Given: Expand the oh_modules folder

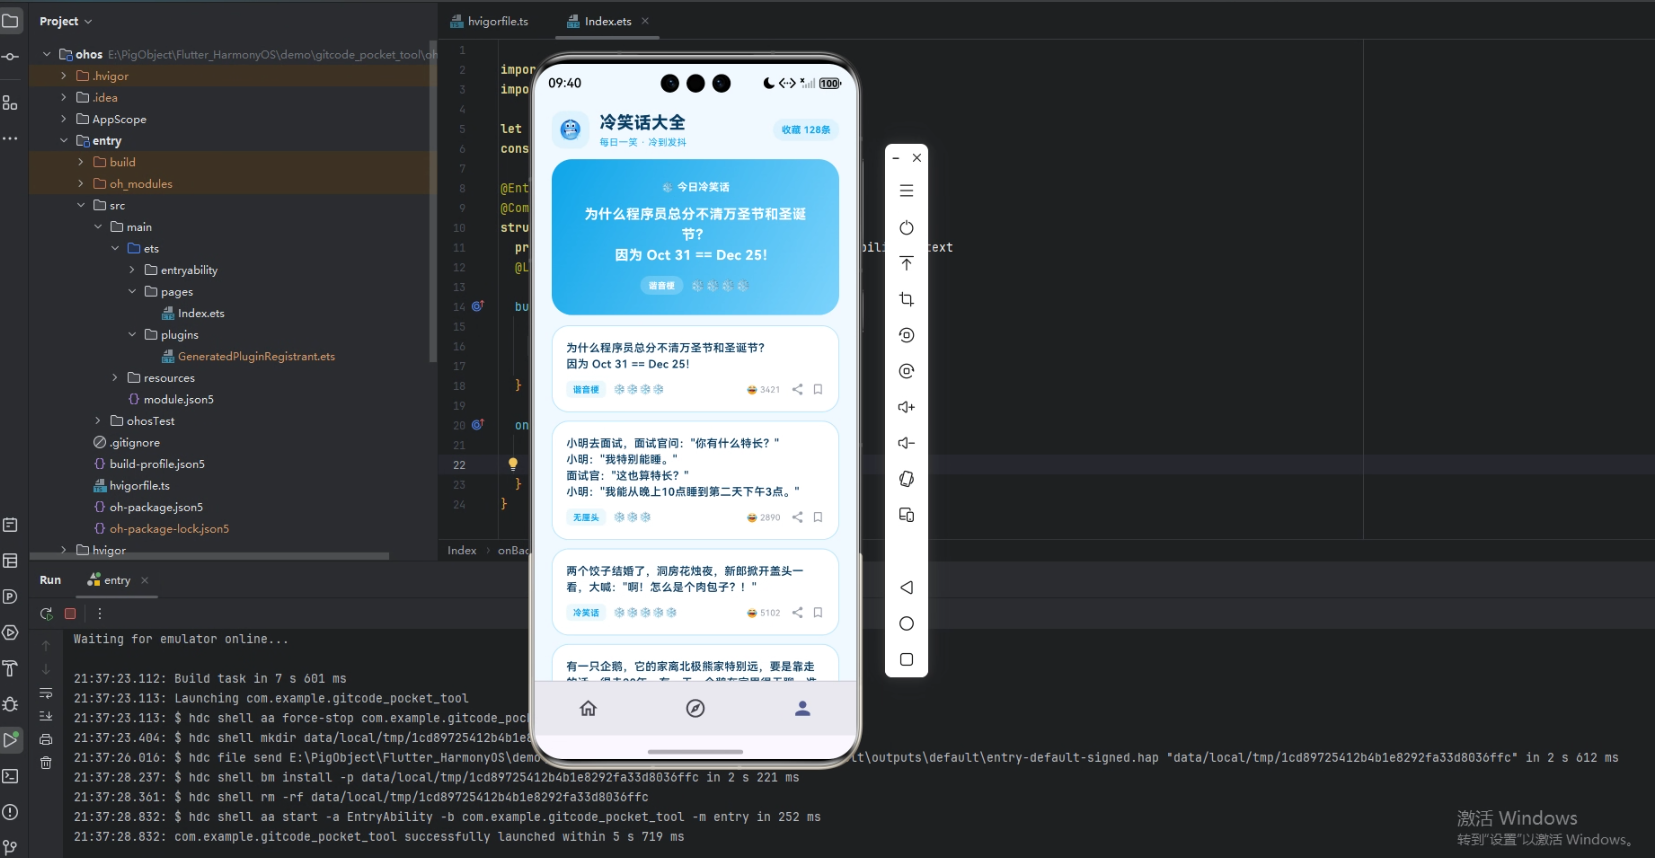Looking at the screenshot, I should click(80, 184).
